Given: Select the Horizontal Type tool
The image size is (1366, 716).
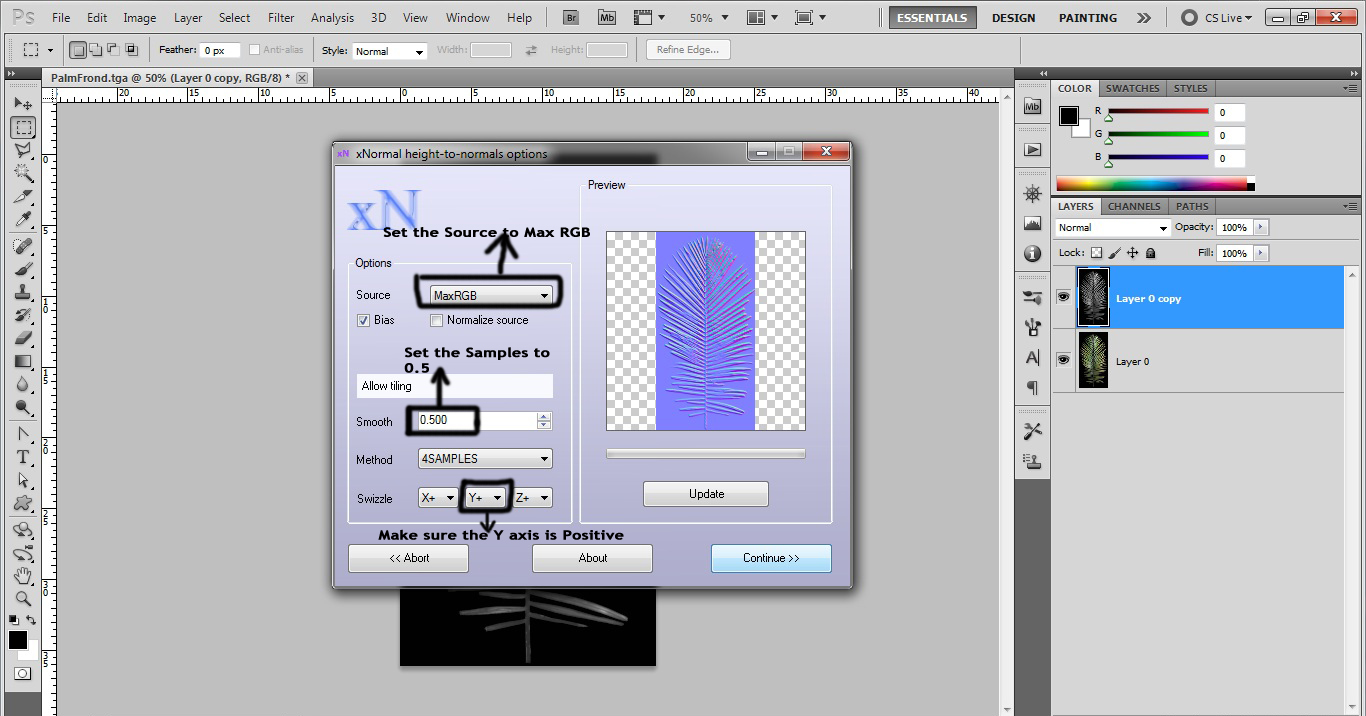Looking at the screenshot, I should 23,457.
